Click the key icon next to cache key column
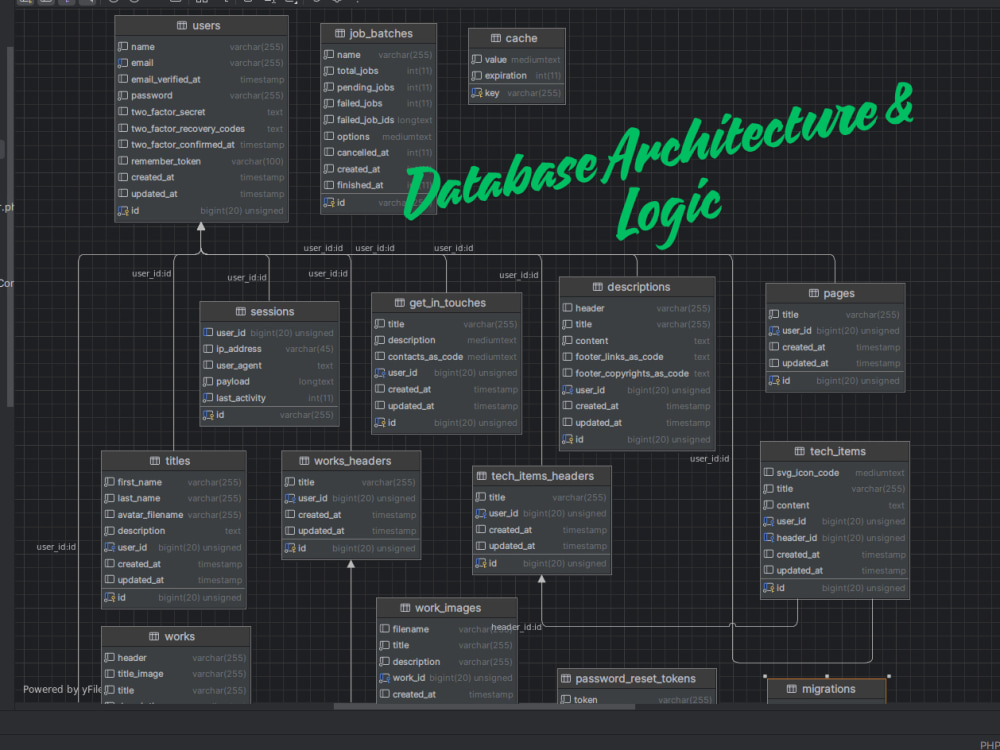This screenshot has height=750, width=1000. click(476, 93)
